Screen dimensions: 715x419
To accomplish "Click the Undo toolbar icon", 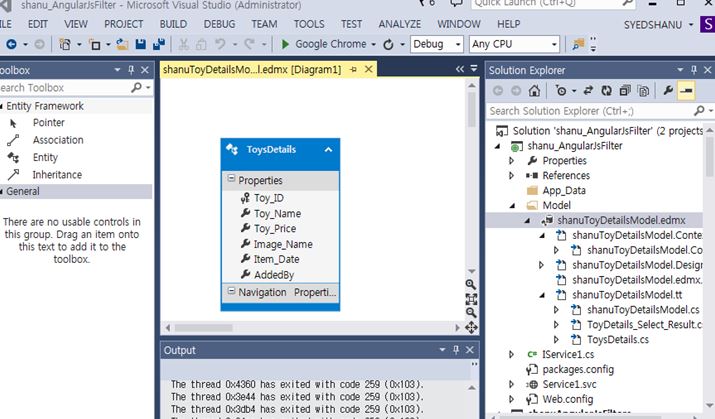I will [220, 44].
